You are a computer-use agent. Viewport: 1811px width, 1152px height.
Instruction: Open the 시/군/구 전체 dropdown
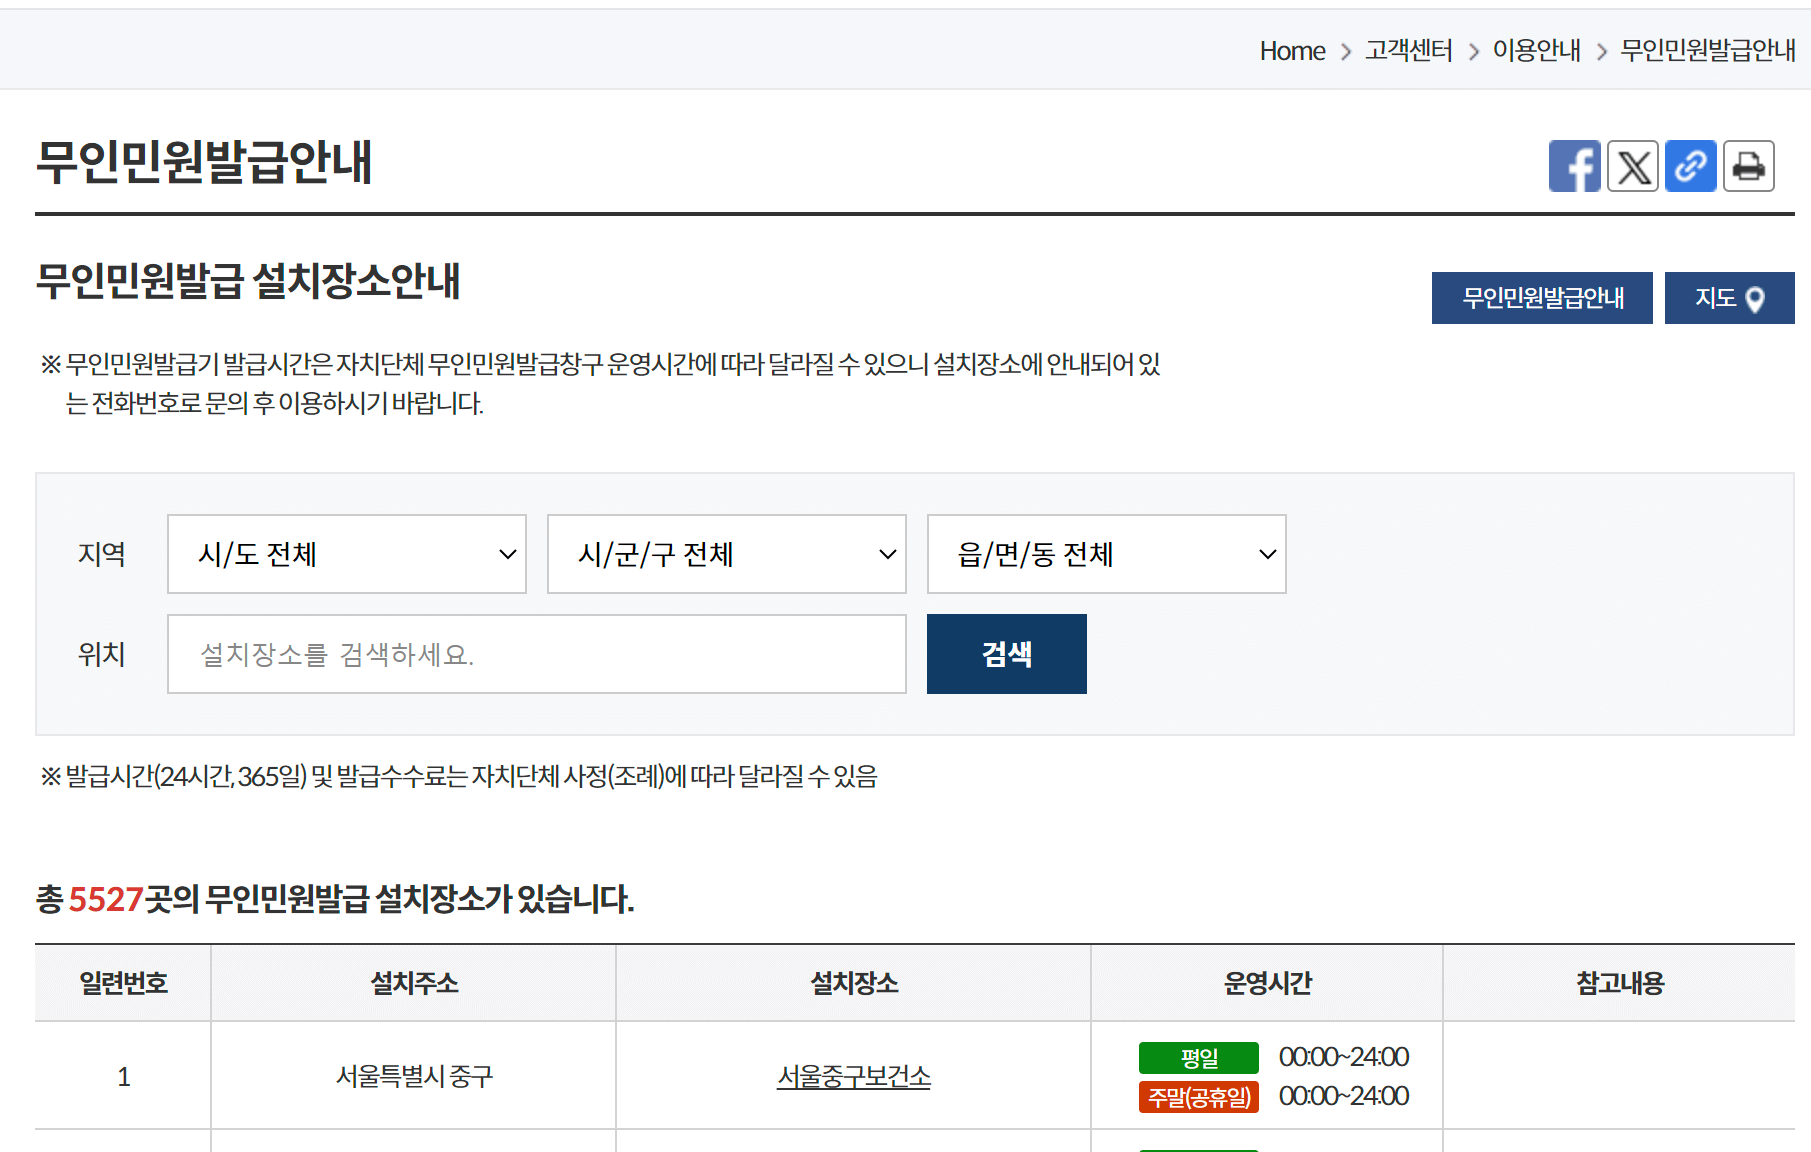(726, 554)
